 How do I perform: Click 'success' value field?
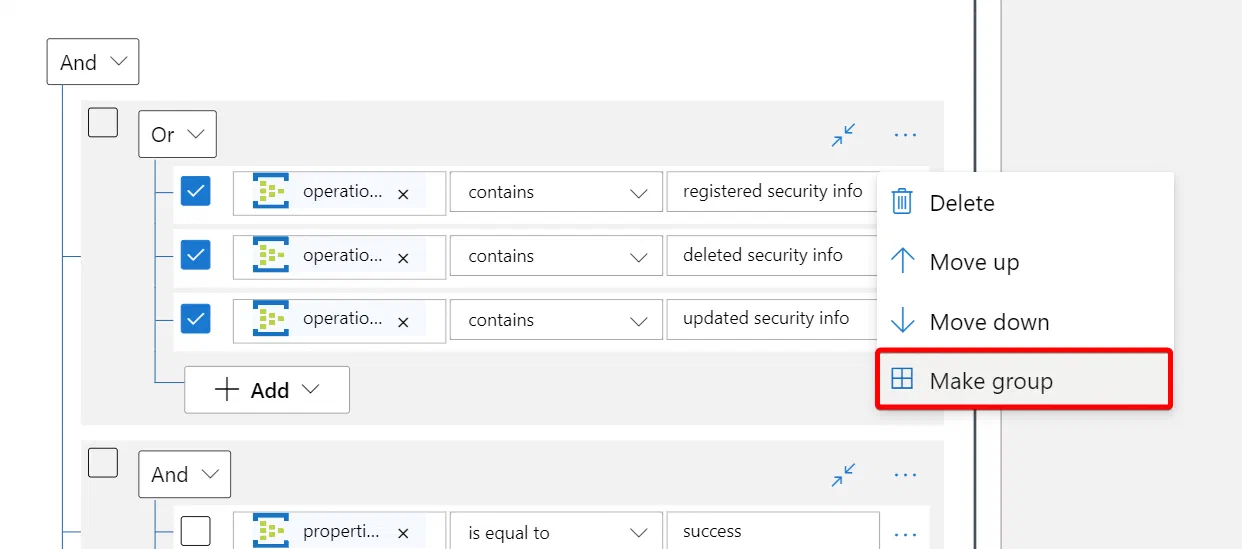click(x=773, y=531)
